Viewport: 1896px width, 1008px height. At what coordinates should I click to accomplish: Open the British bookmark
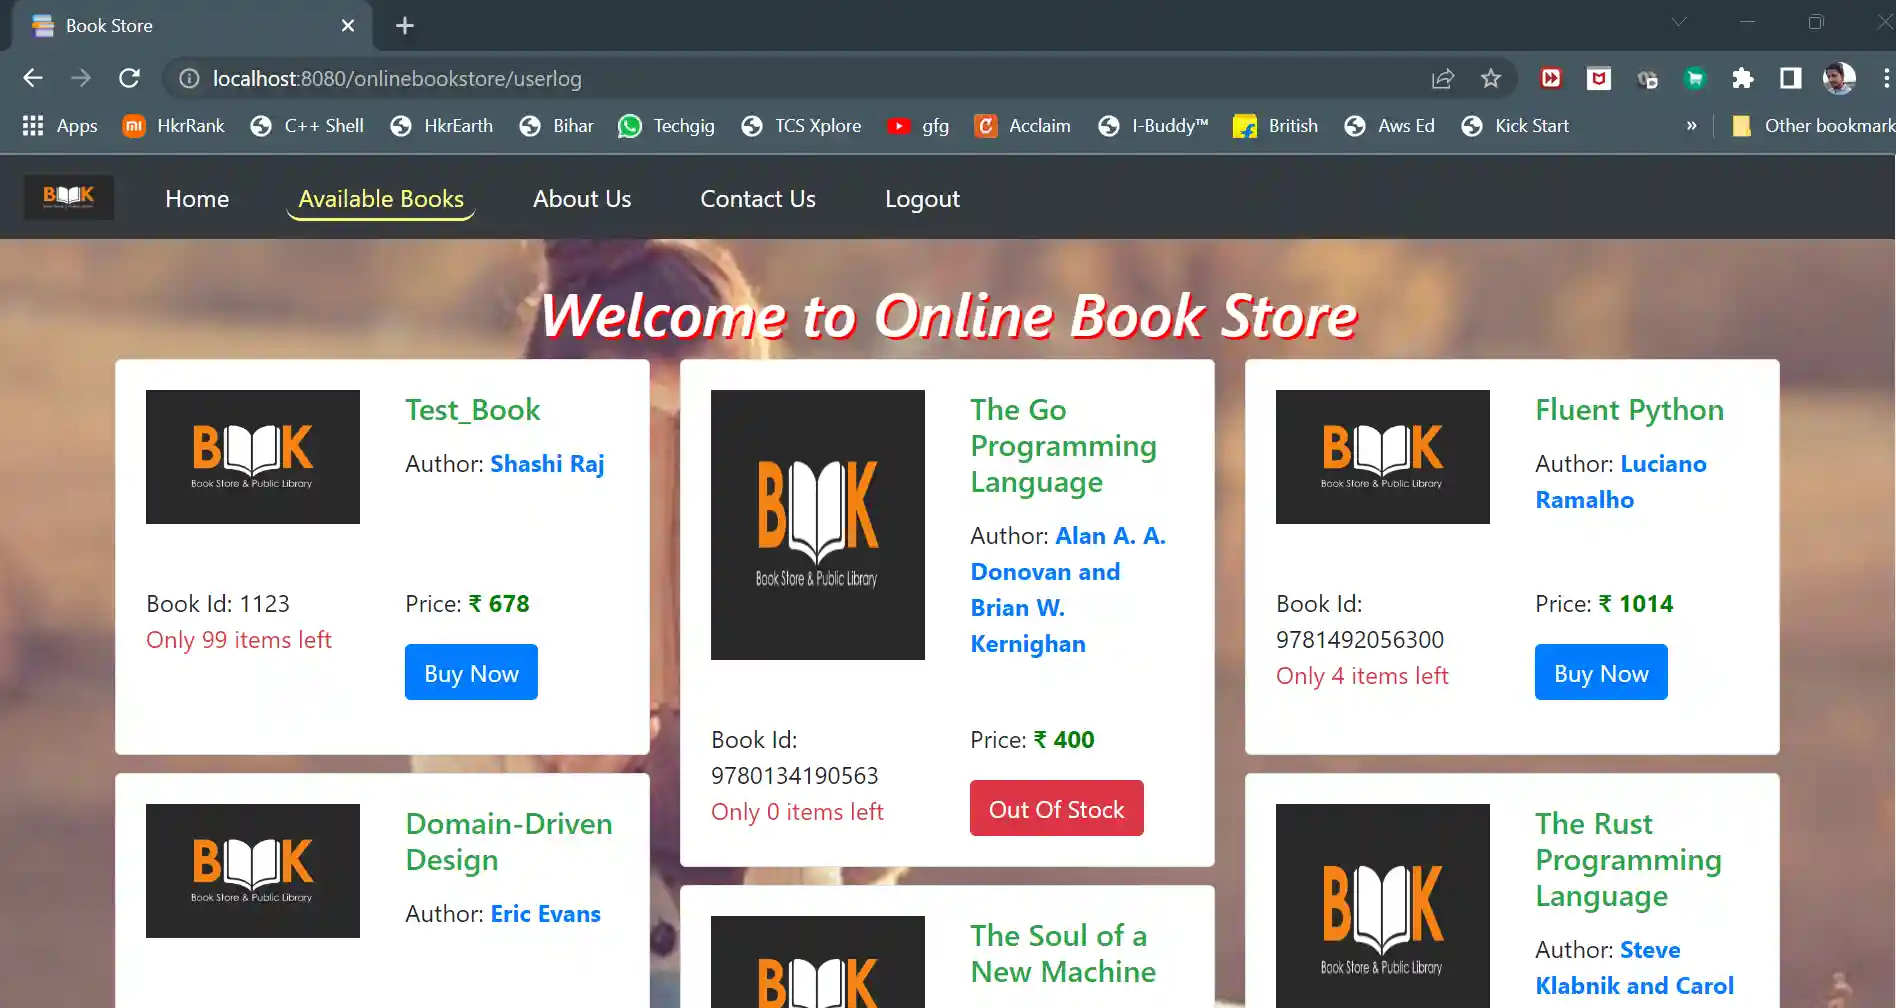pos(1275,126)
